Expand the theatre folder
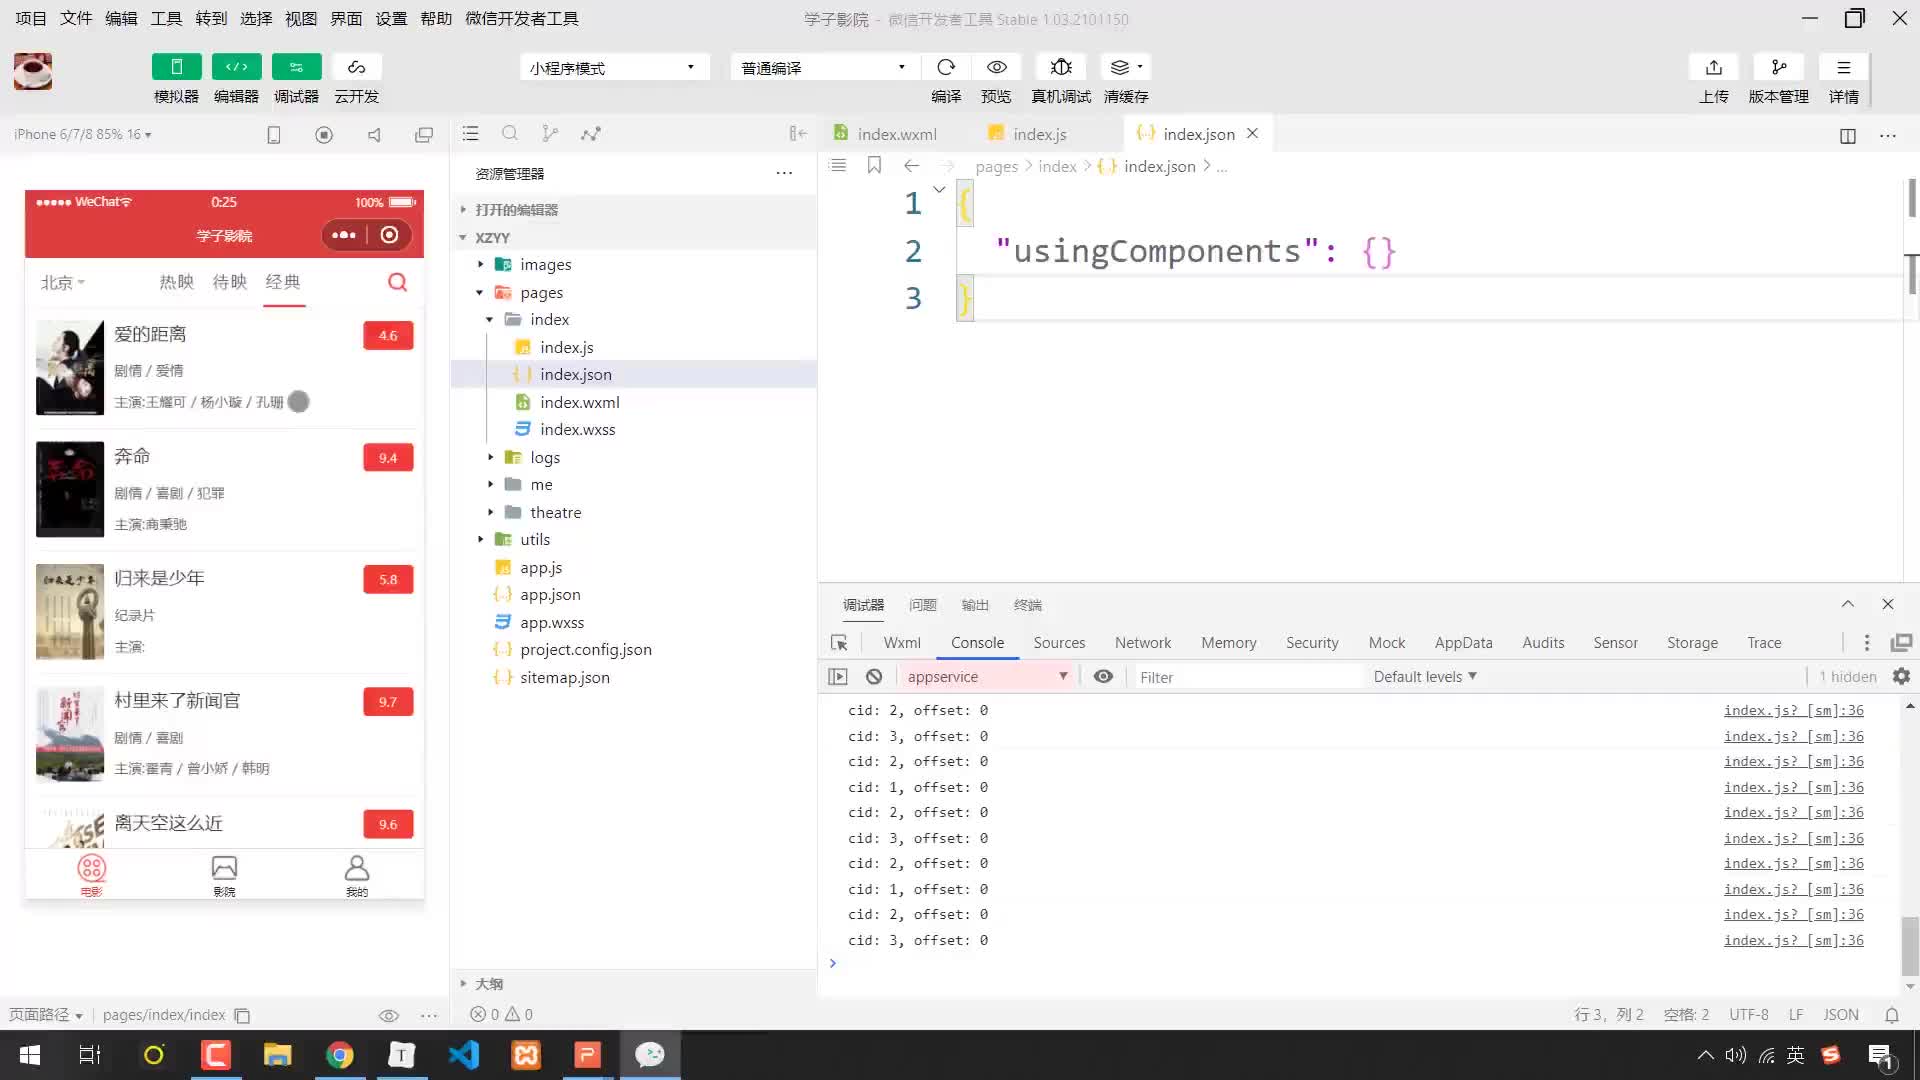 click(556, 512)
